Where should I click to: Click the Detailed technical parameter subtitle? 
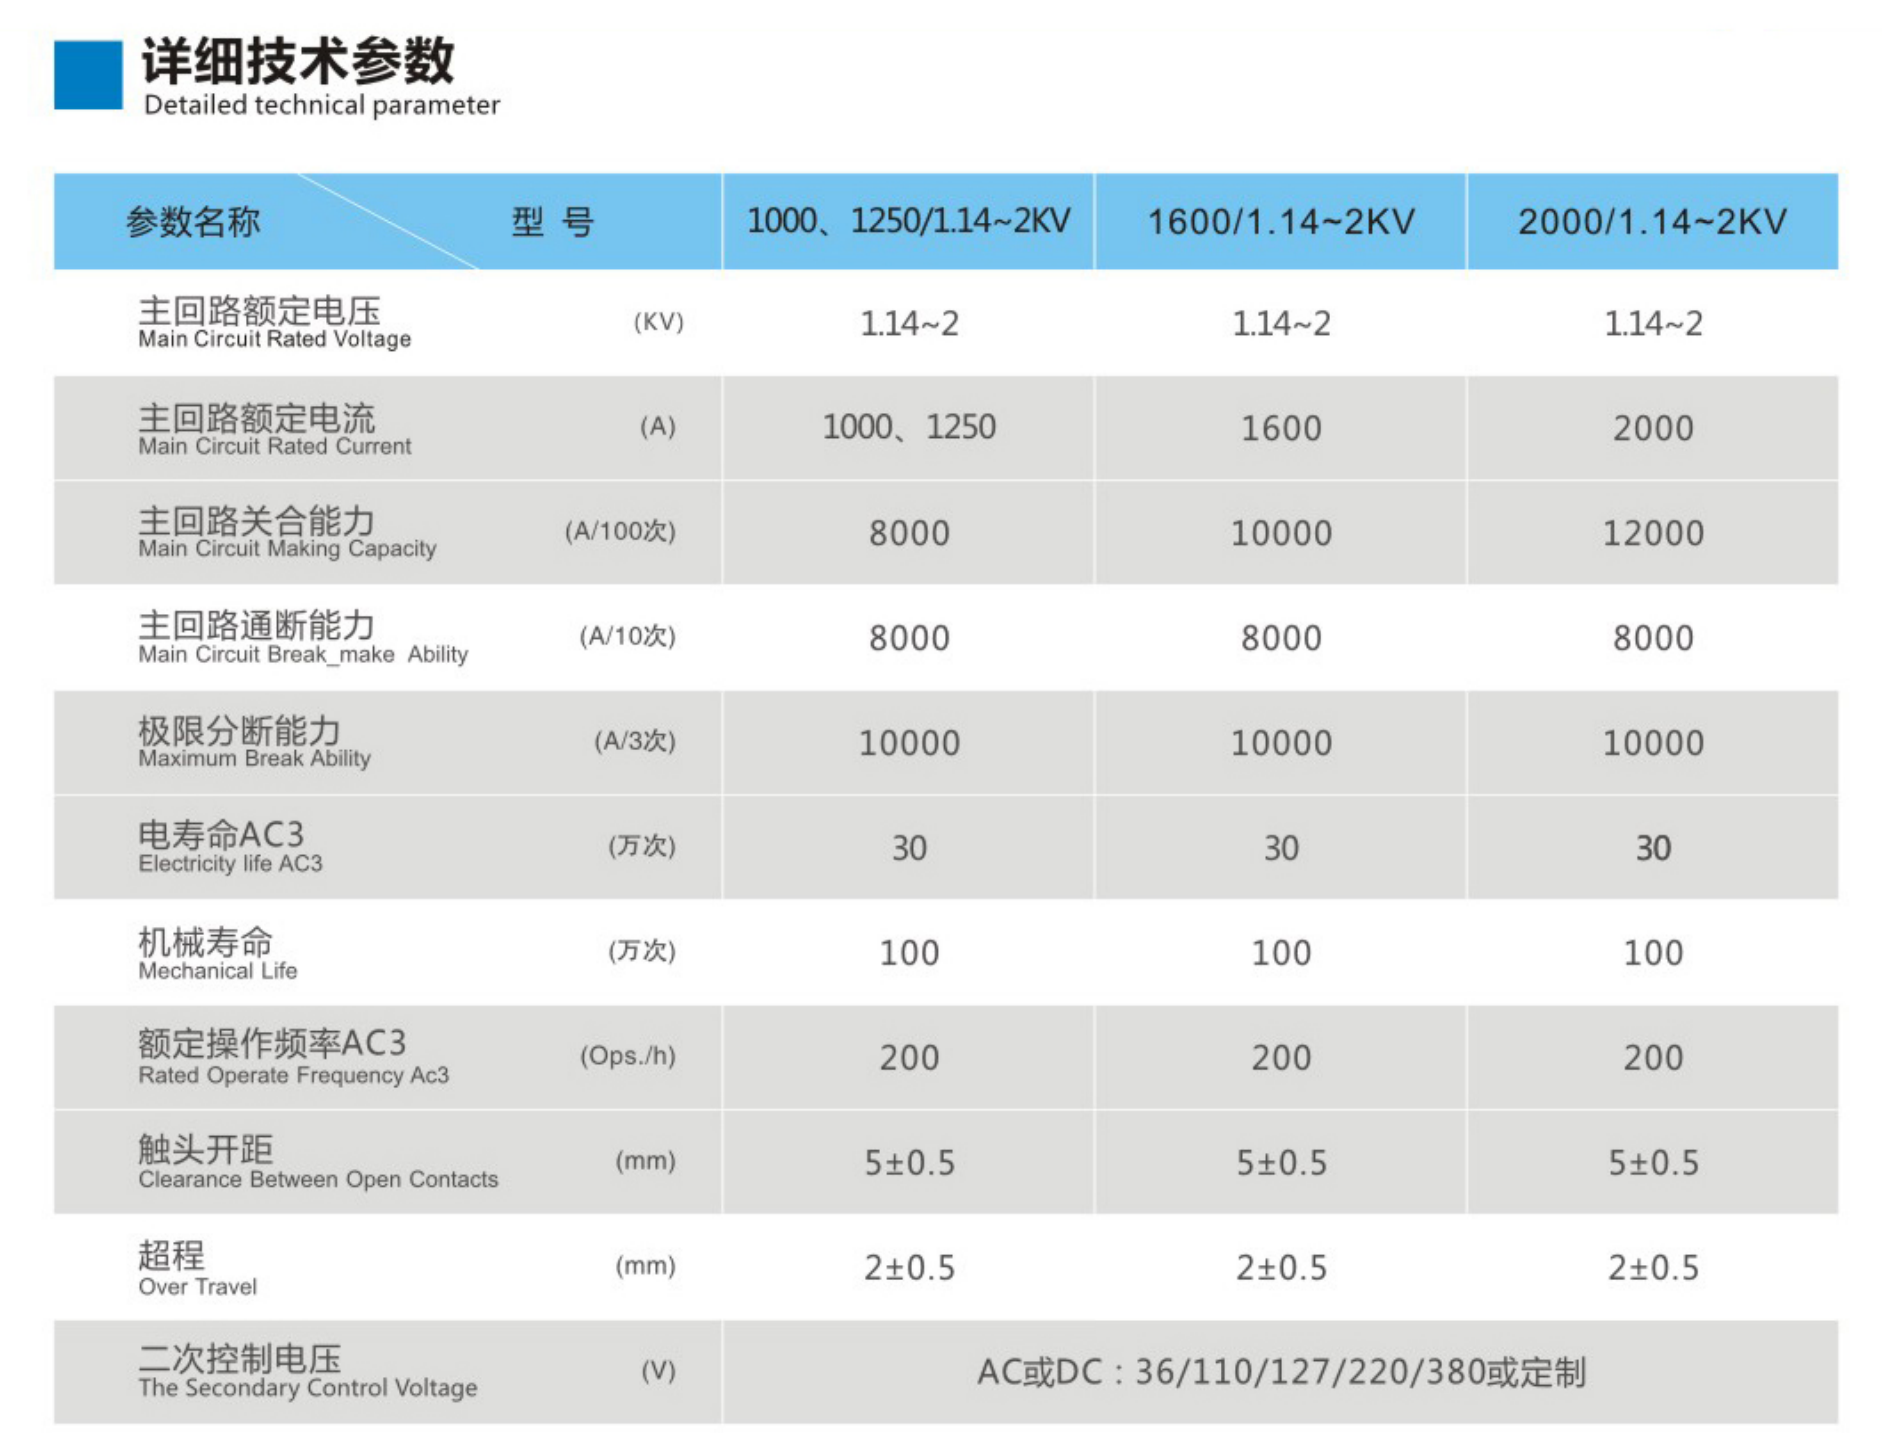(322, 106)
